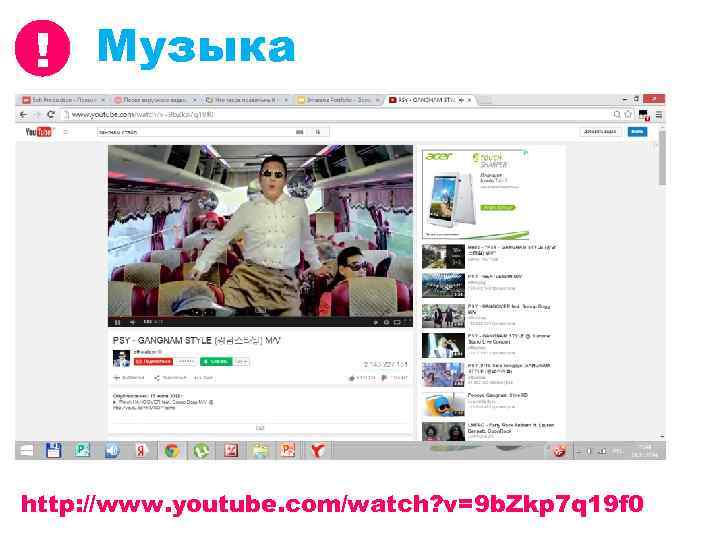The image size is (720, 540).
Task: Switch to the first browser tab
Action: pos(62,100)
